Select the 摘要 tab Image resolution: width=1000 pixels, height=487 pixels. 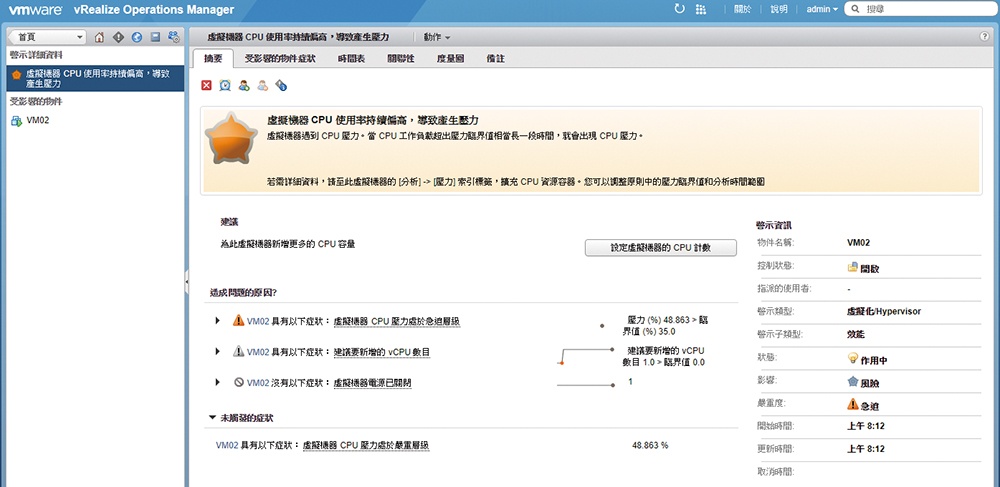[x=213, y=58]
